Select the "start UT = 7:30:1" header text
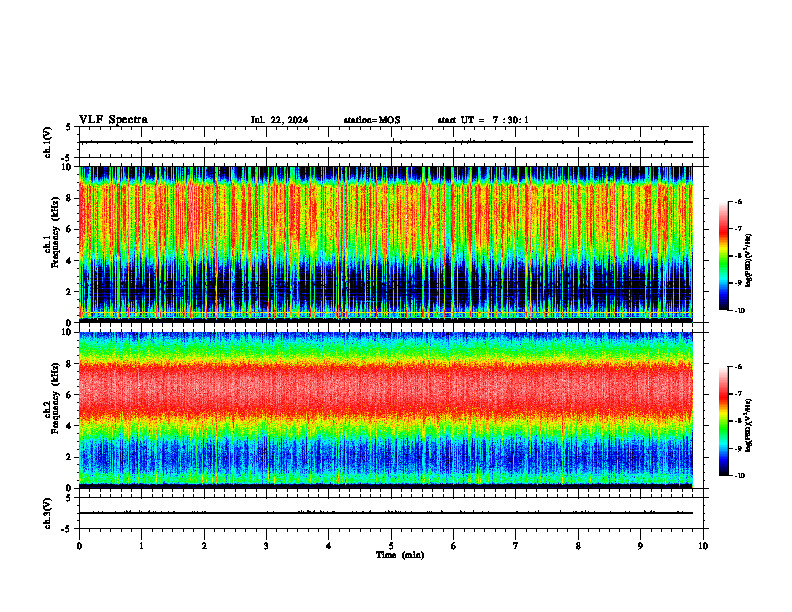This screenshot has width=792, height=612. [483, 120]
